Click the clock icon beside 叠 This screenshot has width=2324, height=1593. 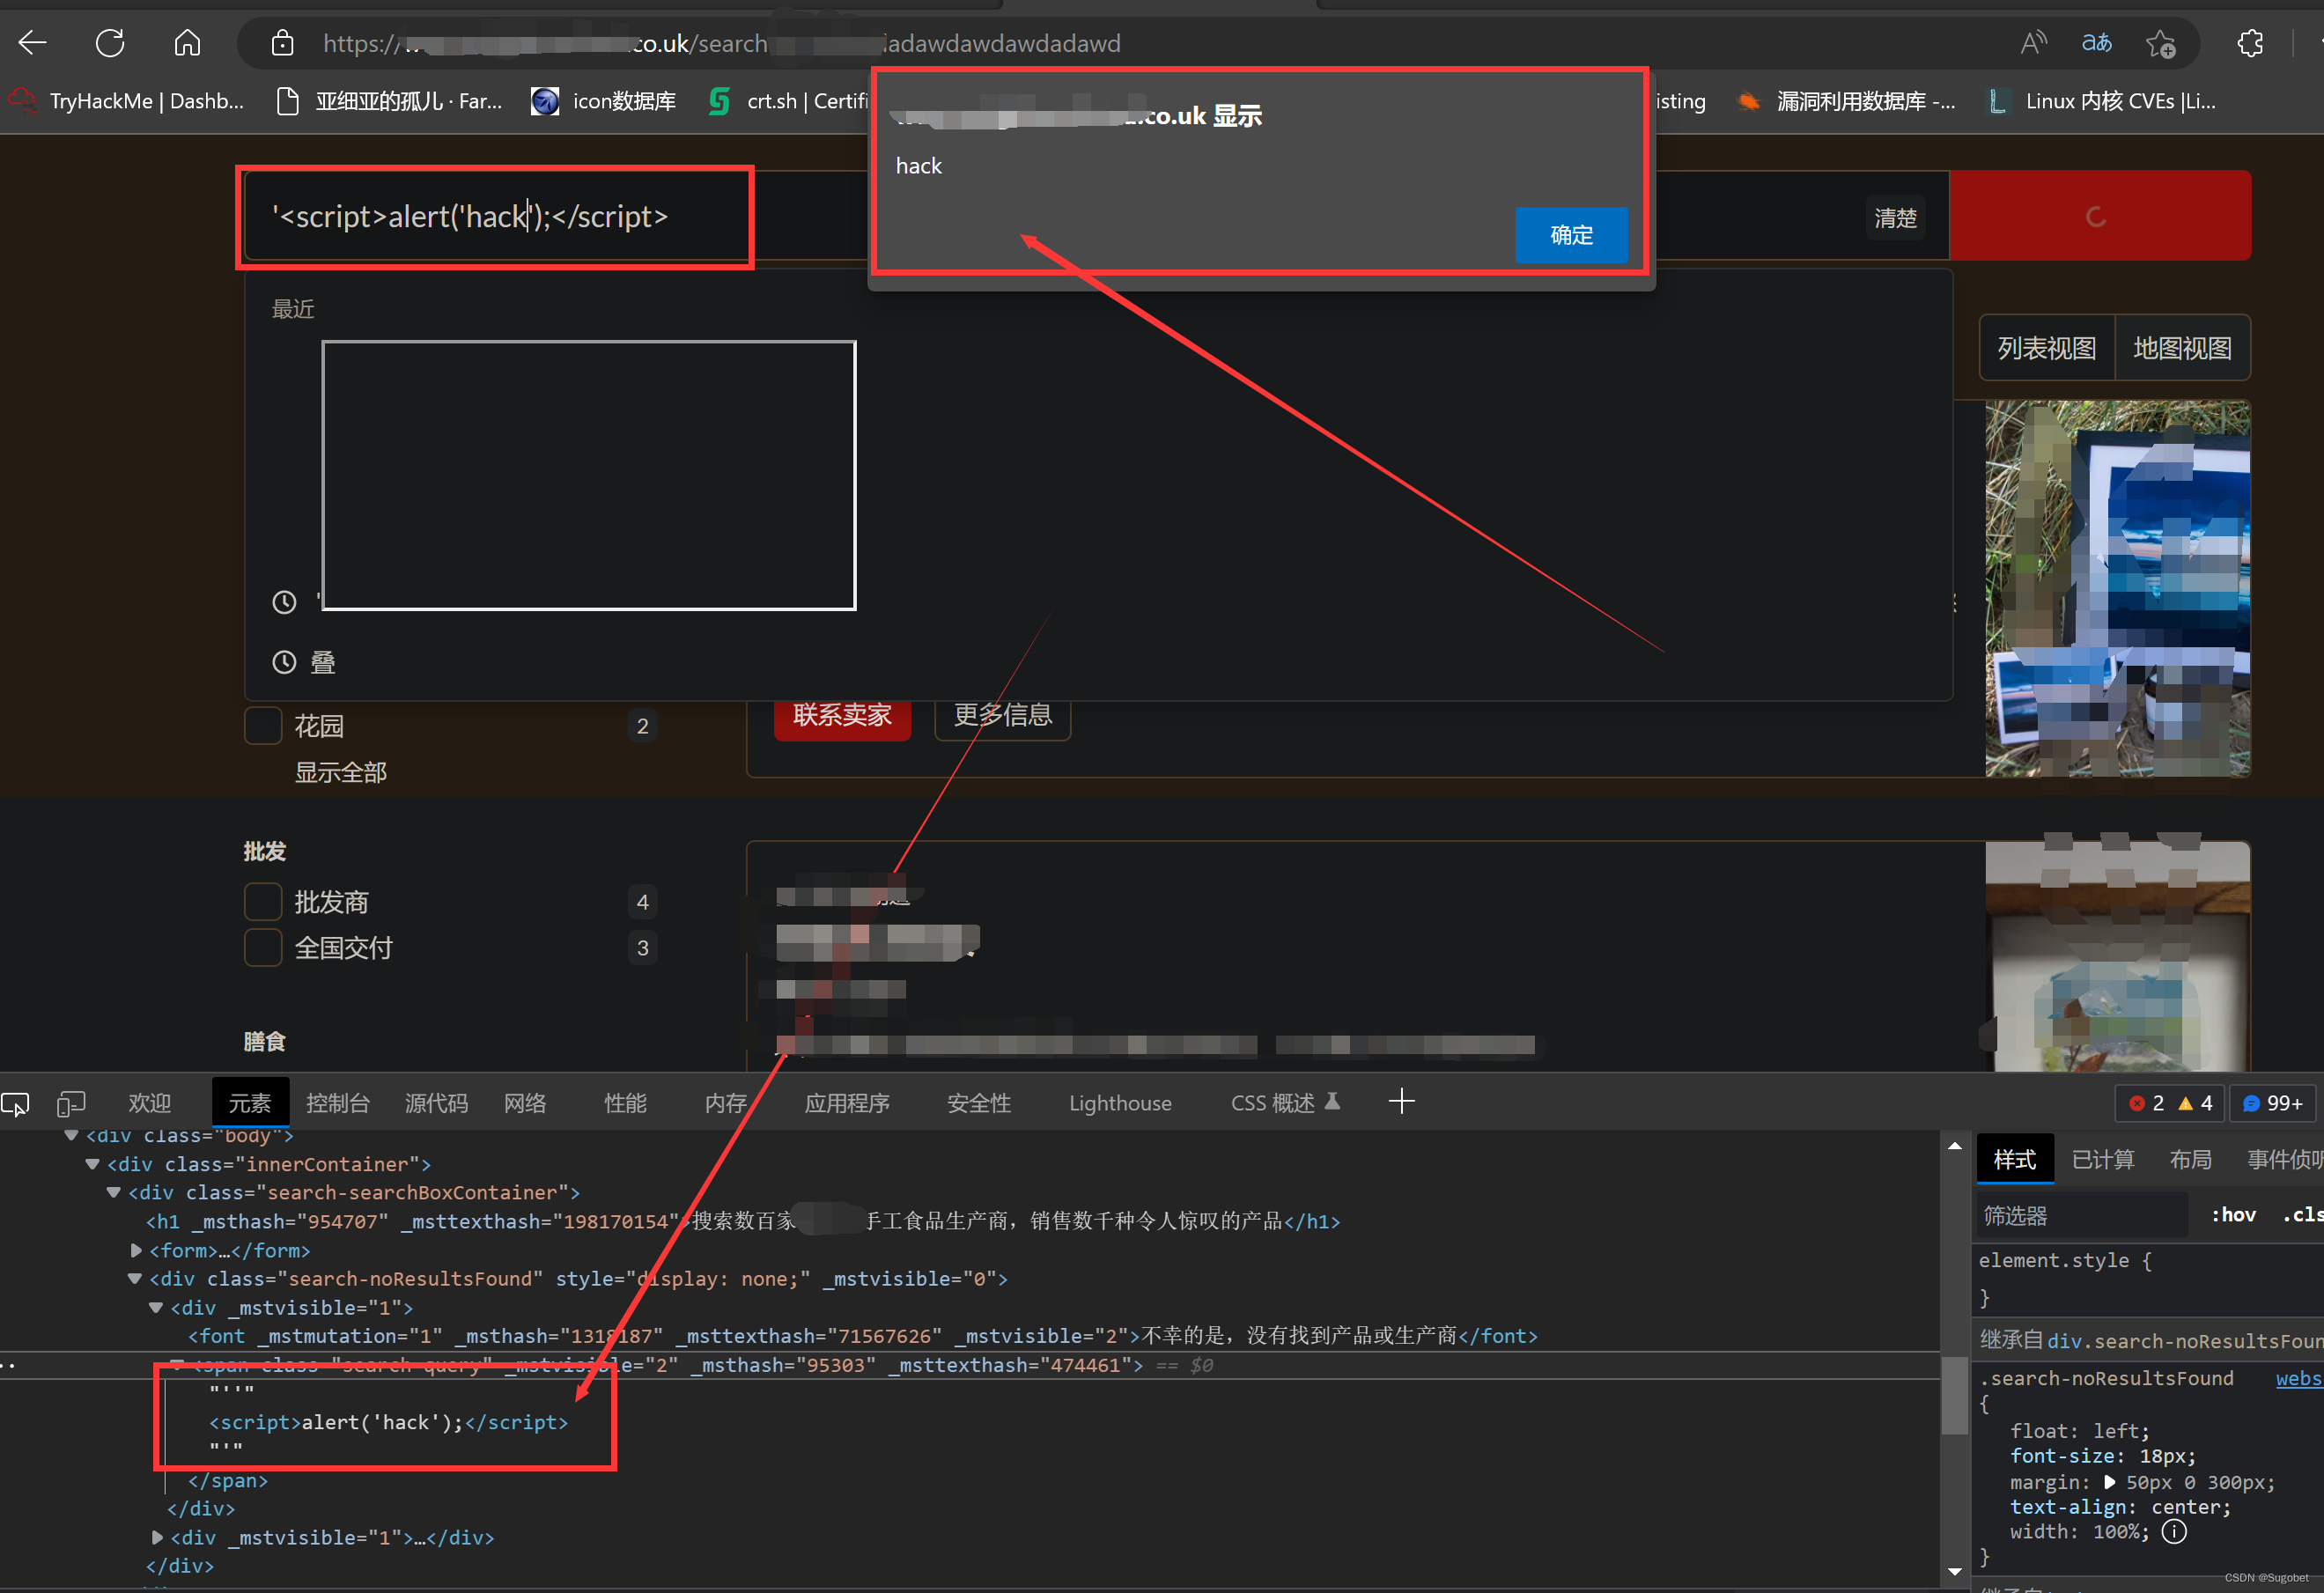[x=284, y=662]
